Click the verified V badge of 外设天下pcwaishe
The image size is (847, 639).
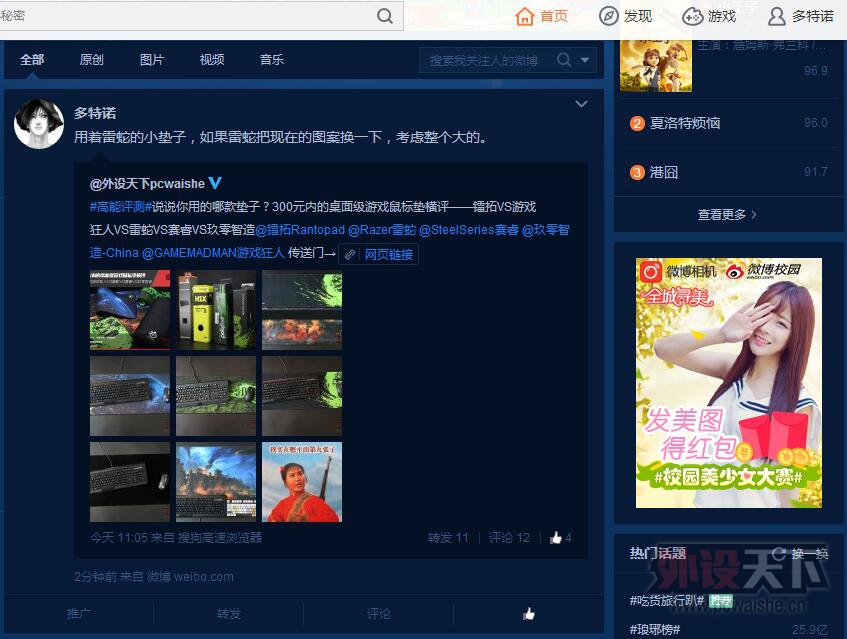click(x=215, y=183)
